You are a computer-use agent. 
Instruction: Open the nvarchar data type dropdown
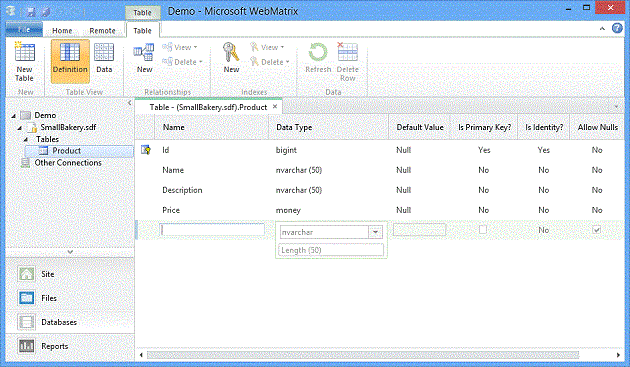pos(376,232)
